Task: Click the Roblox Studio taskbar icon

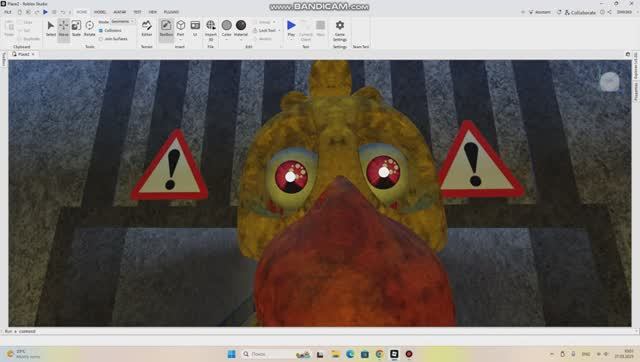Action: [394, 354]
